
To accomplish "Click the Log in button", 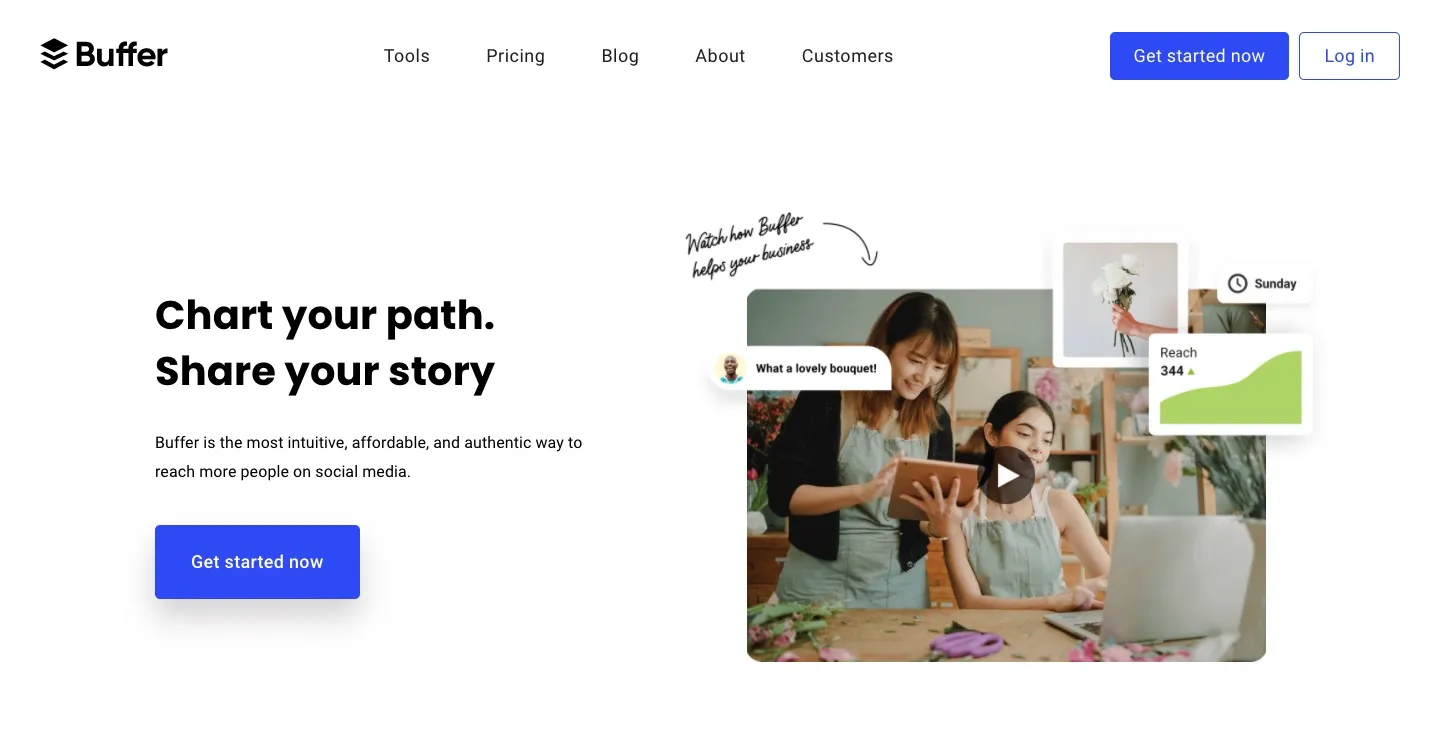I will pyautogui.click(x=1349, y=56).
